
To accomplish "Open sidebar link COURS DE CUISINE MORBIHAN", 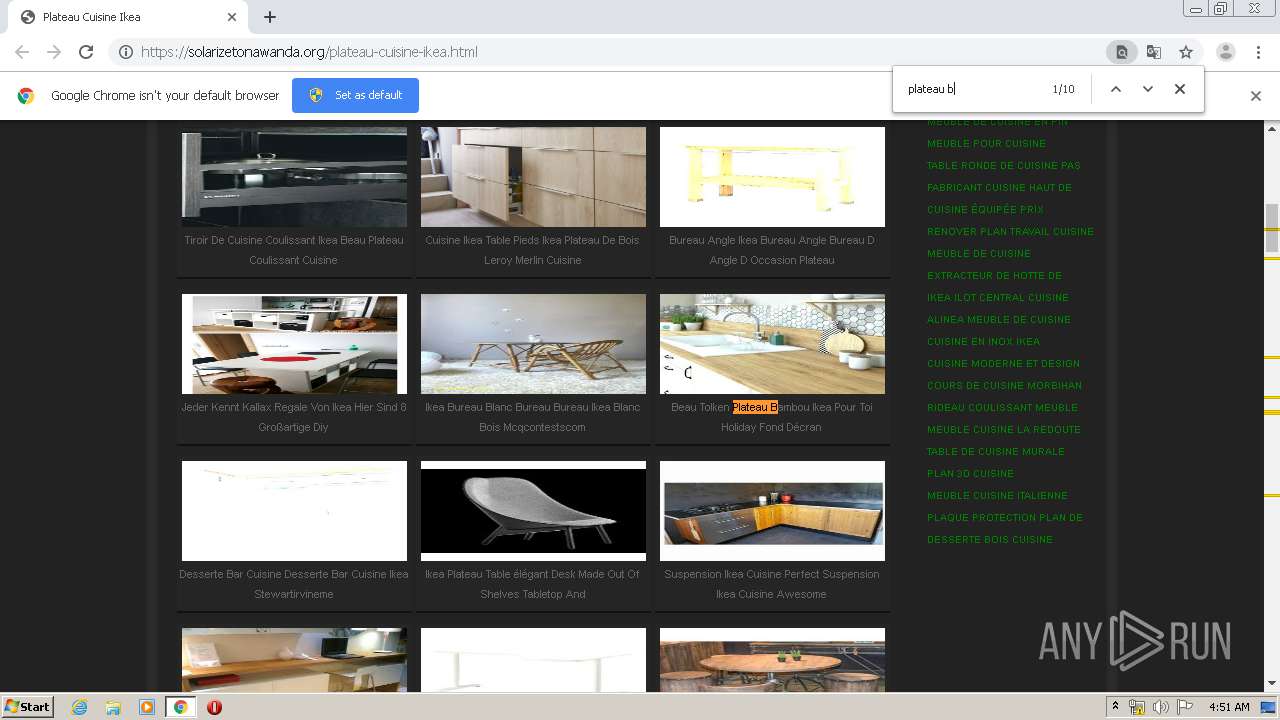I will click(1004, 386).
